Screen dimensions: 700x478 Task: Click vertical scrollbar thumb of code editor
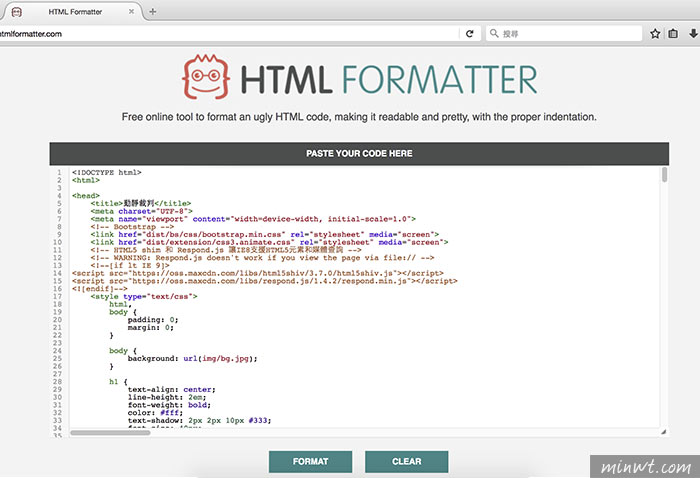point(665,175)
